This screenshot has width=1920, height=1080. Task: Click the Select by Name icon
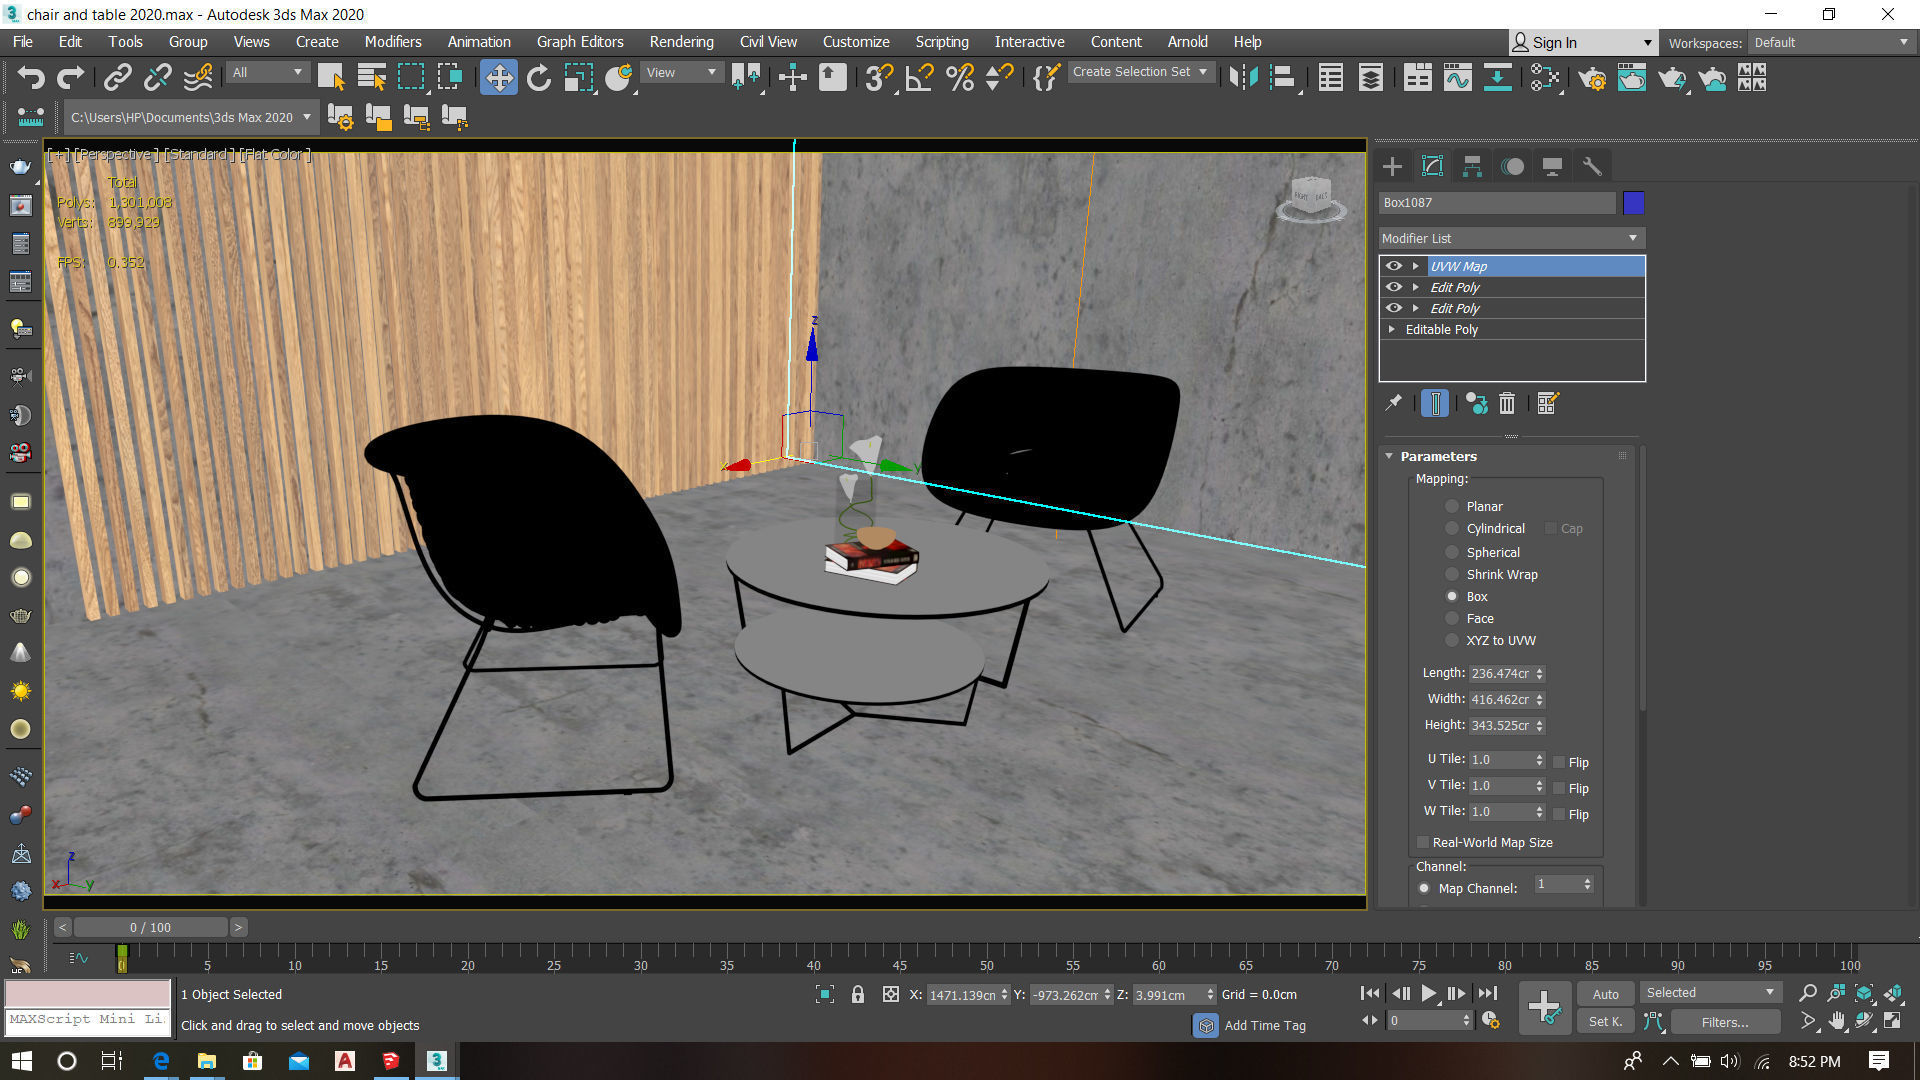pos(371,77)
